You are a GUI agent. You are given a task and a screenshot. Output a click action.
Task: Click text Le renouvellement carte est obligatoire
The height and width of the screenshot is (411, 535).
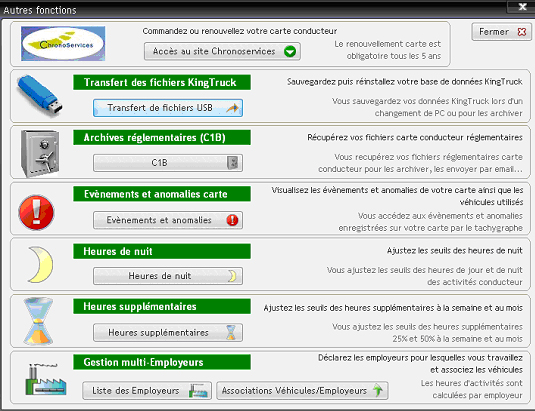[x=387, y=50]
